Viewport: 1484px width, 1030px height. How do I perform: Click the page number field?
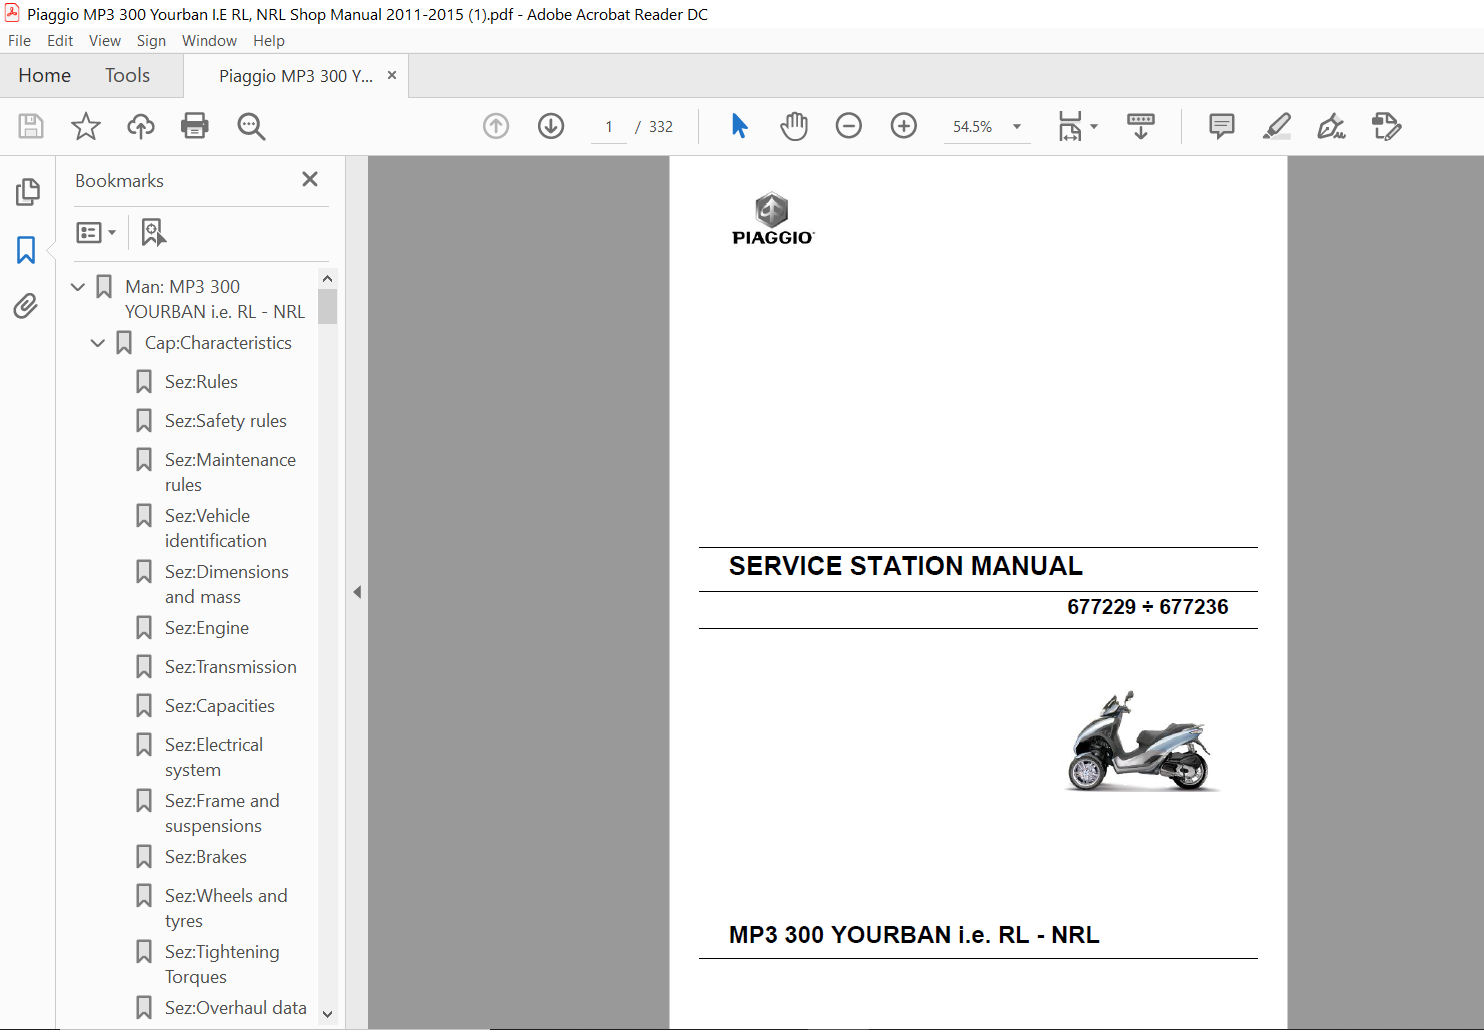(x=609, y=127)
